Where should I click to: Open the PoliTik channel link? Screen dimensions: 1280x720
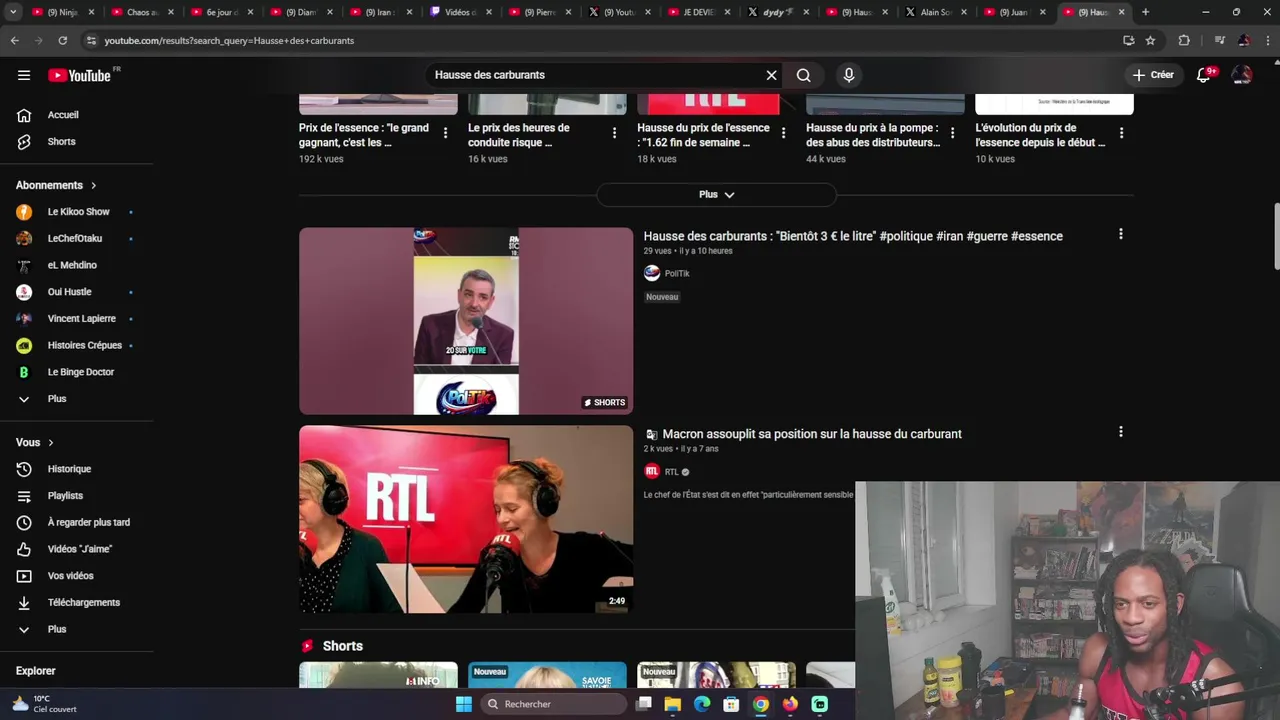(677, 273)
